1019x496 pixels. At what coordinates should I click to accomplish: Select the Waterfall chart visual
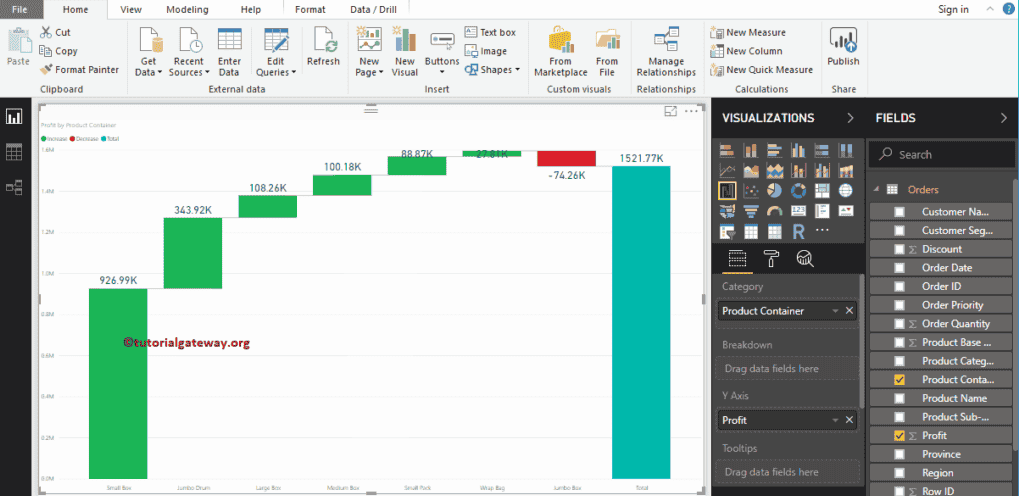pos(727,190)
